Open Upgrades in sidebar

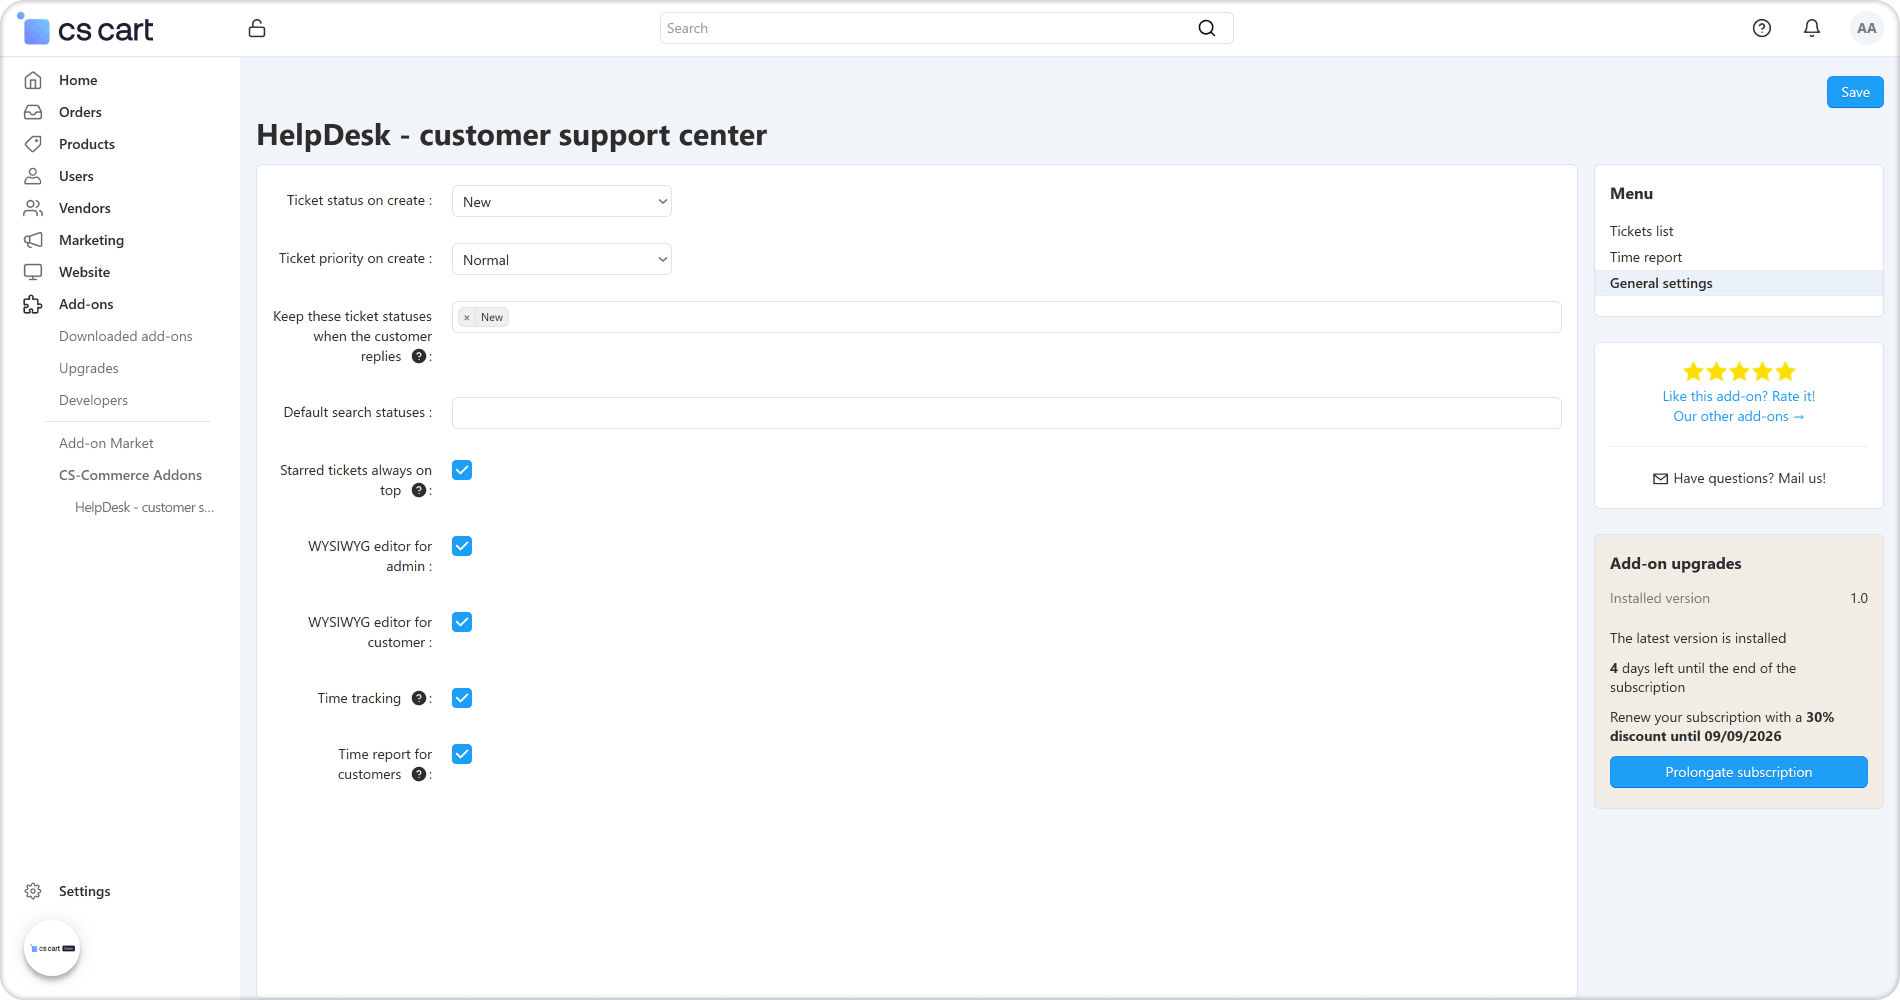click(89, 368)
